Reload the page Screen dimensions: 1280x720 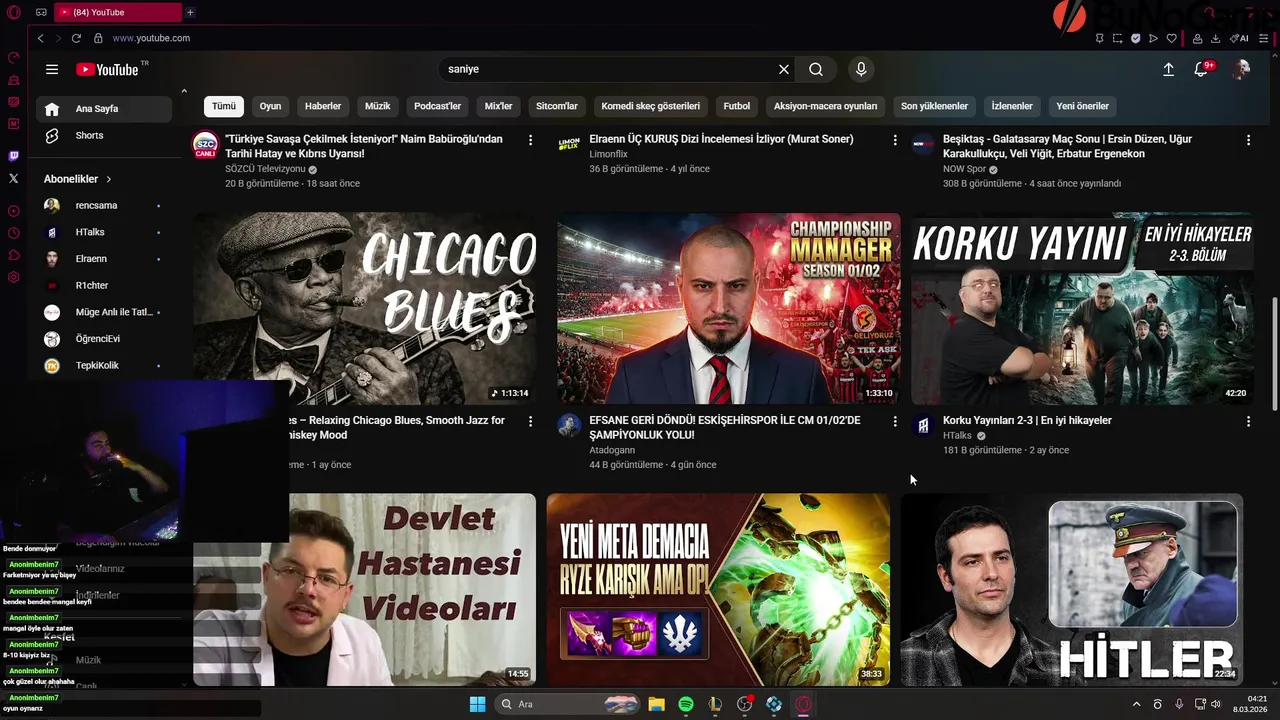[x=76, y=38]
